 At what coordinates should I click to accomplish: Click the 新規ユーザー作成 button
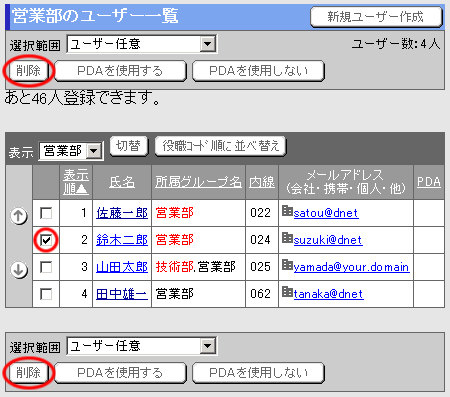pos(376,17)
